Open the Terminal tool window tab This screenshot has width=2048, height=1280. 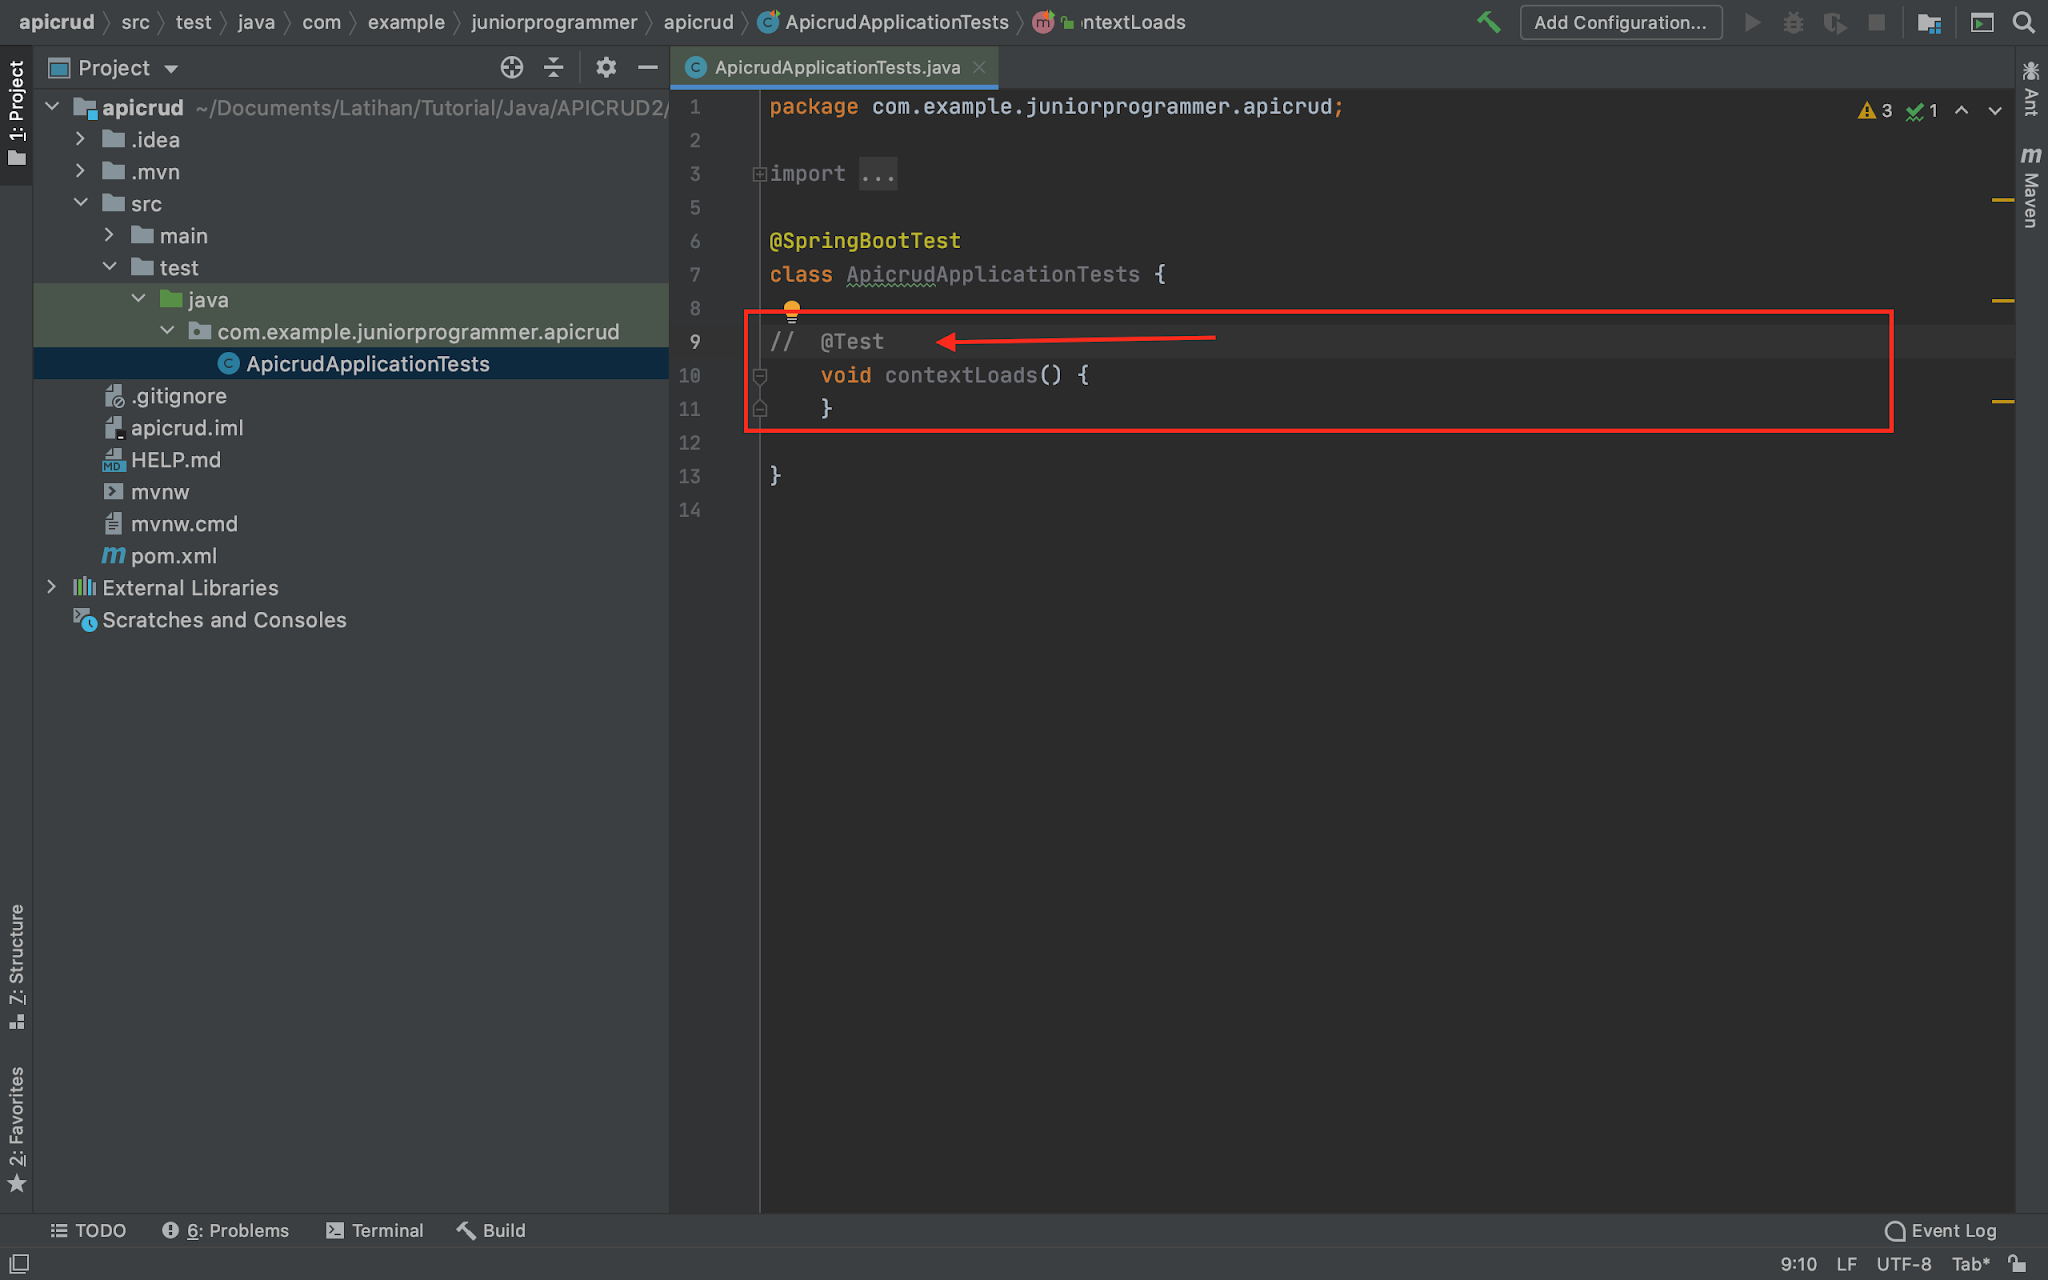click(x=375, y=1230)
